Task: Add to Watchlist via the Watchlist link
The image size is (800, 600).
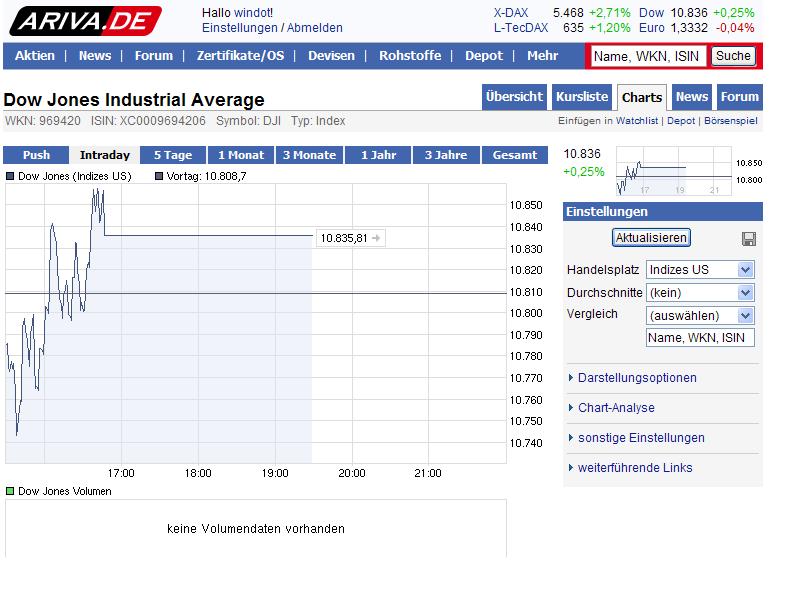Action: (637, 121)
